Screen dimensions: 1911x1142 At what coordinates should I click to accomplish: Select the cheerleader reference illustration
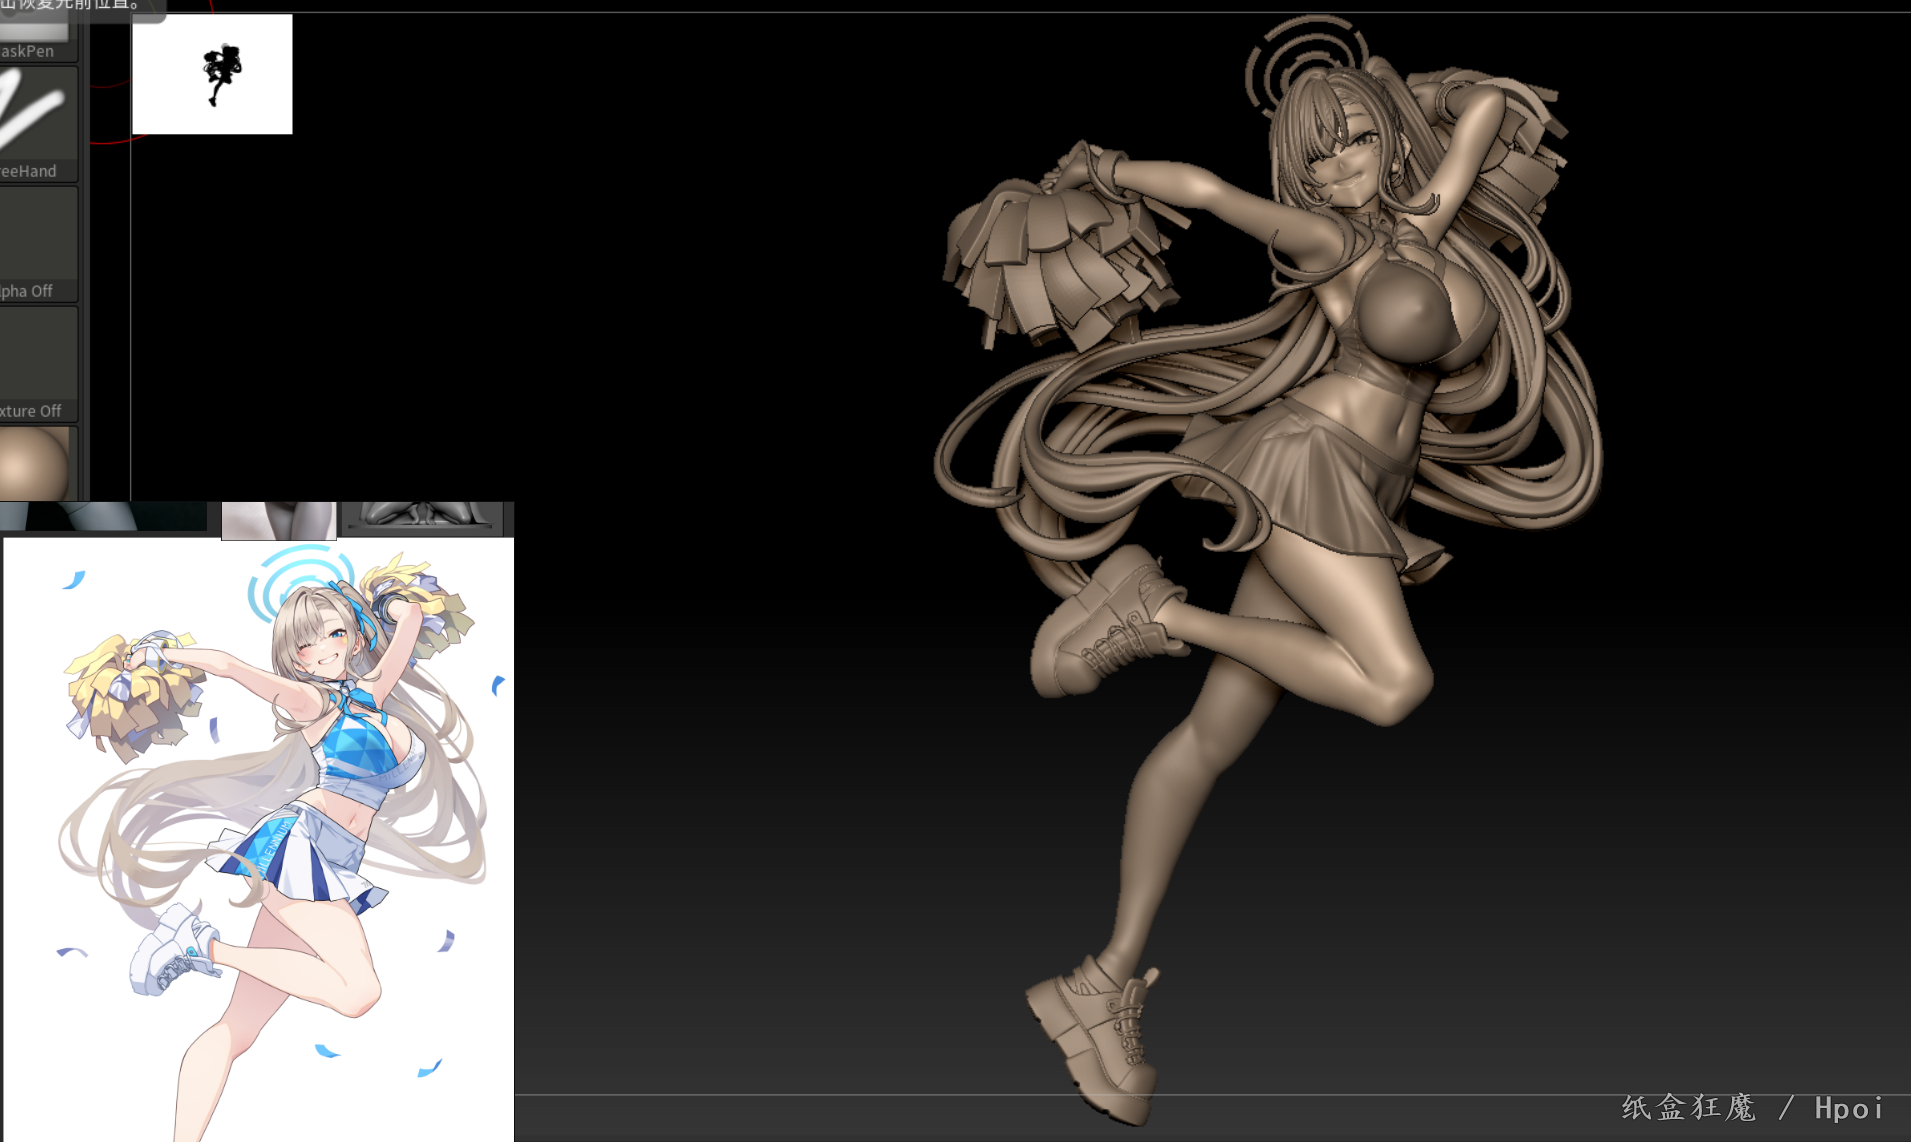coord(259,840)
